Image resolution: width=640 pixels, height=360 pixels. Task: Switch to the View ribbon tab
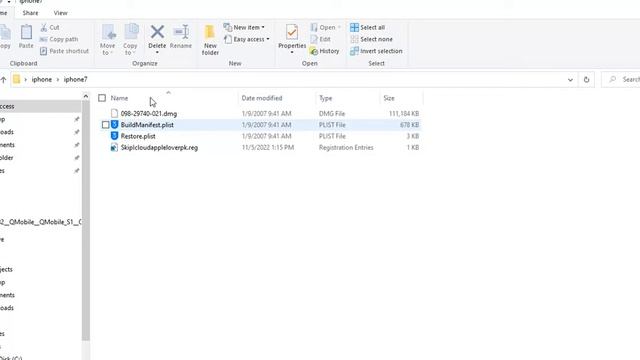[x=60, y=13]
